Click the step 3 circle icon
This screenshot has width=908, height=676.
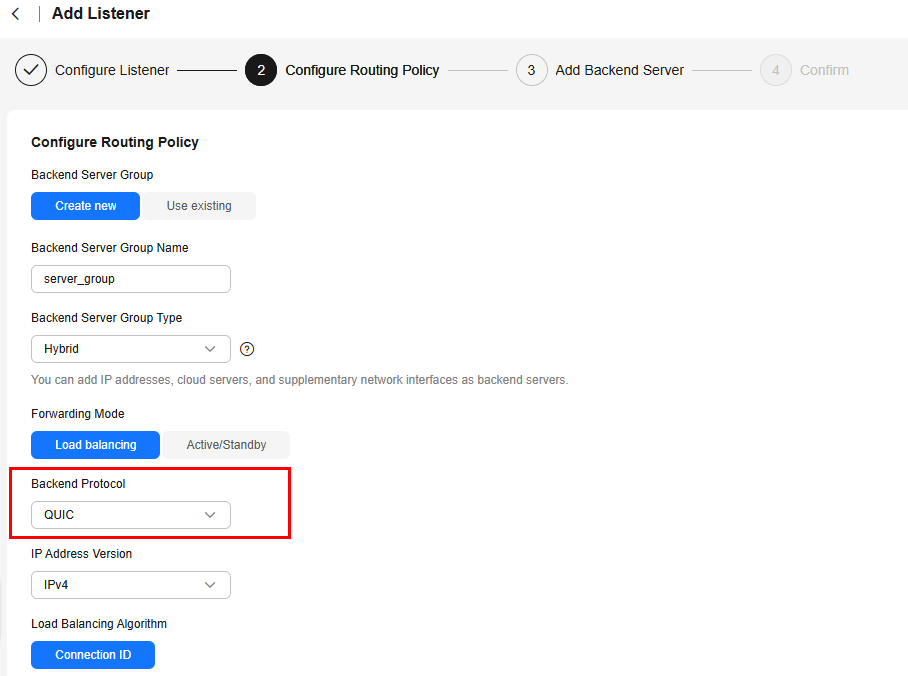tap(531, 70)
